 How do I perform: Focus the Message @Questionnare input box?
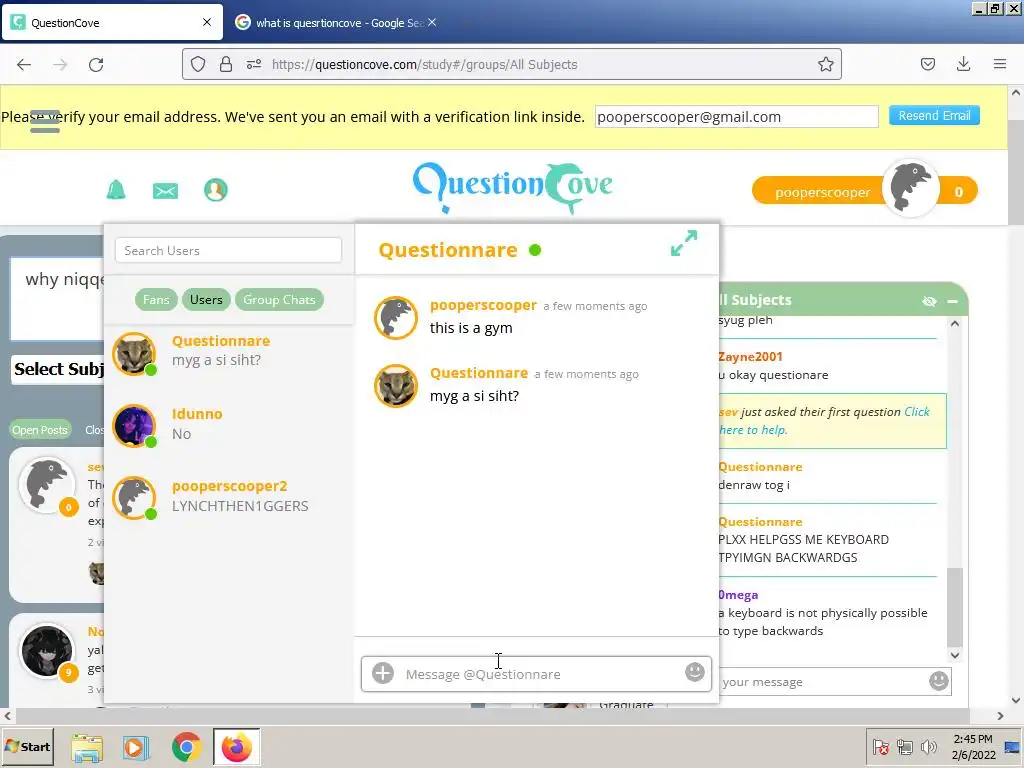click(537, 674)
